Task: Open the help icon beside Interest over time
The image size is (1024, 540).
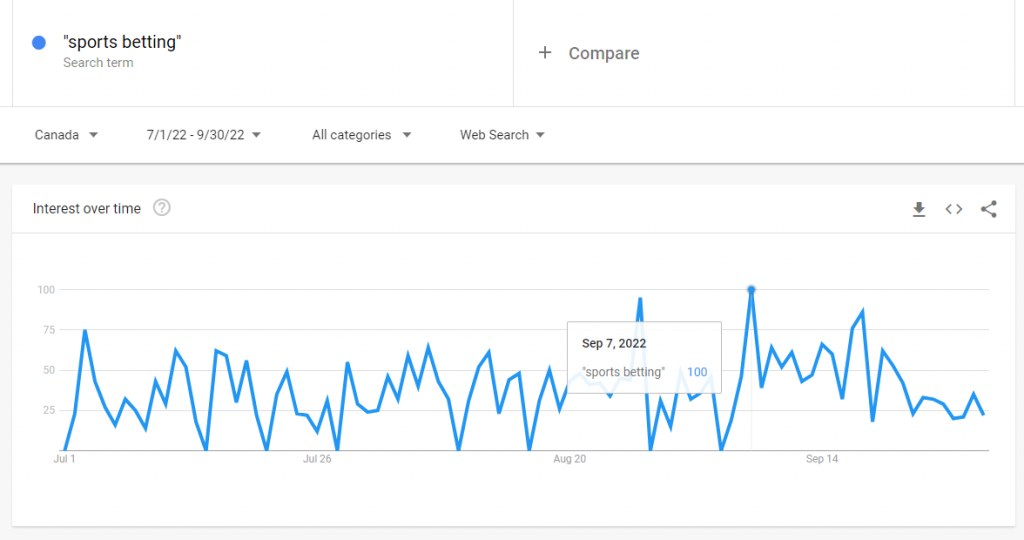Action: (161, 208)
